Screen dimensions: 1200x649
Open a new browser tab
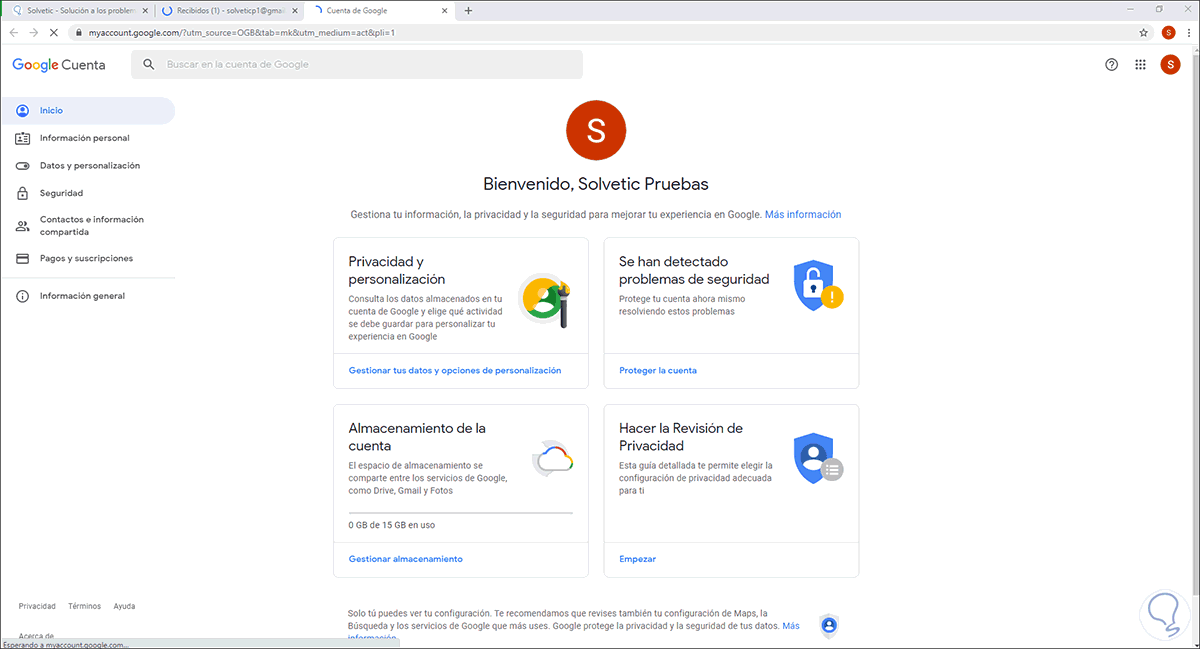pyautogui.click(x=468, y=10)
